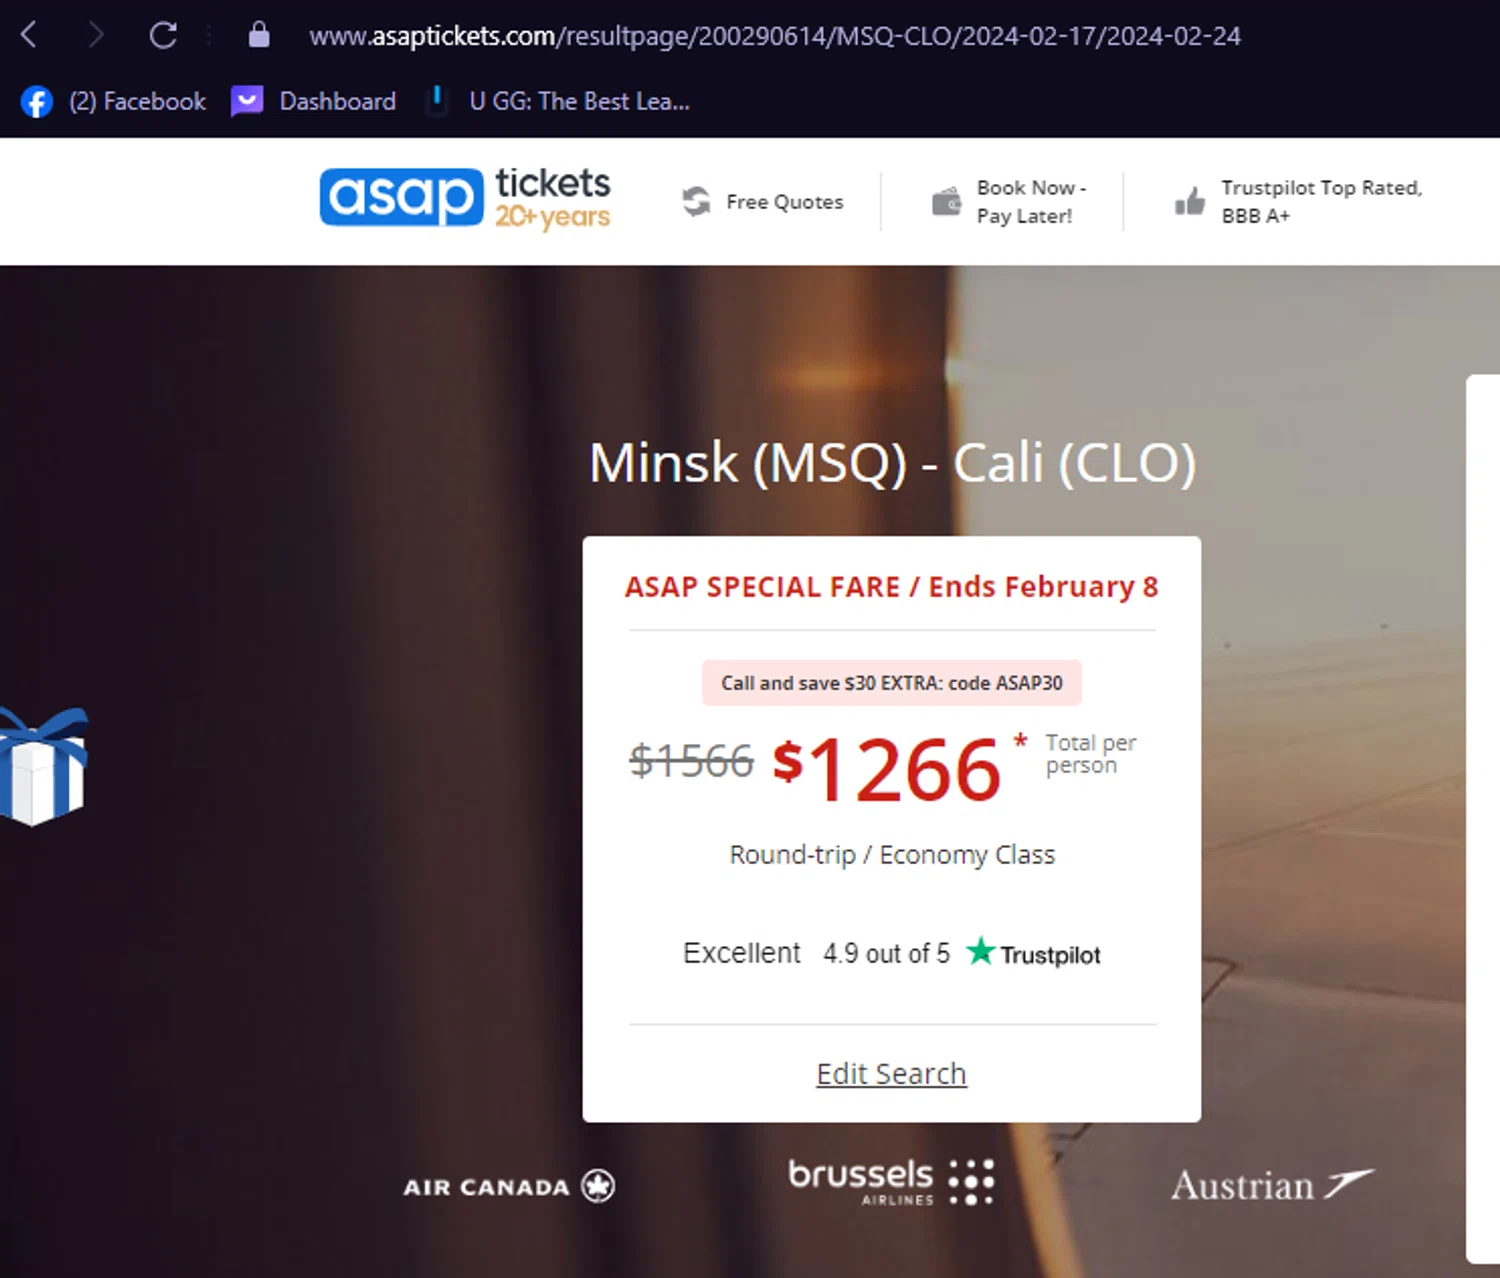Click the Trustpilot thumbs-up icon
Viewport: 1500px width, 1278px height.
point(1189,202)
